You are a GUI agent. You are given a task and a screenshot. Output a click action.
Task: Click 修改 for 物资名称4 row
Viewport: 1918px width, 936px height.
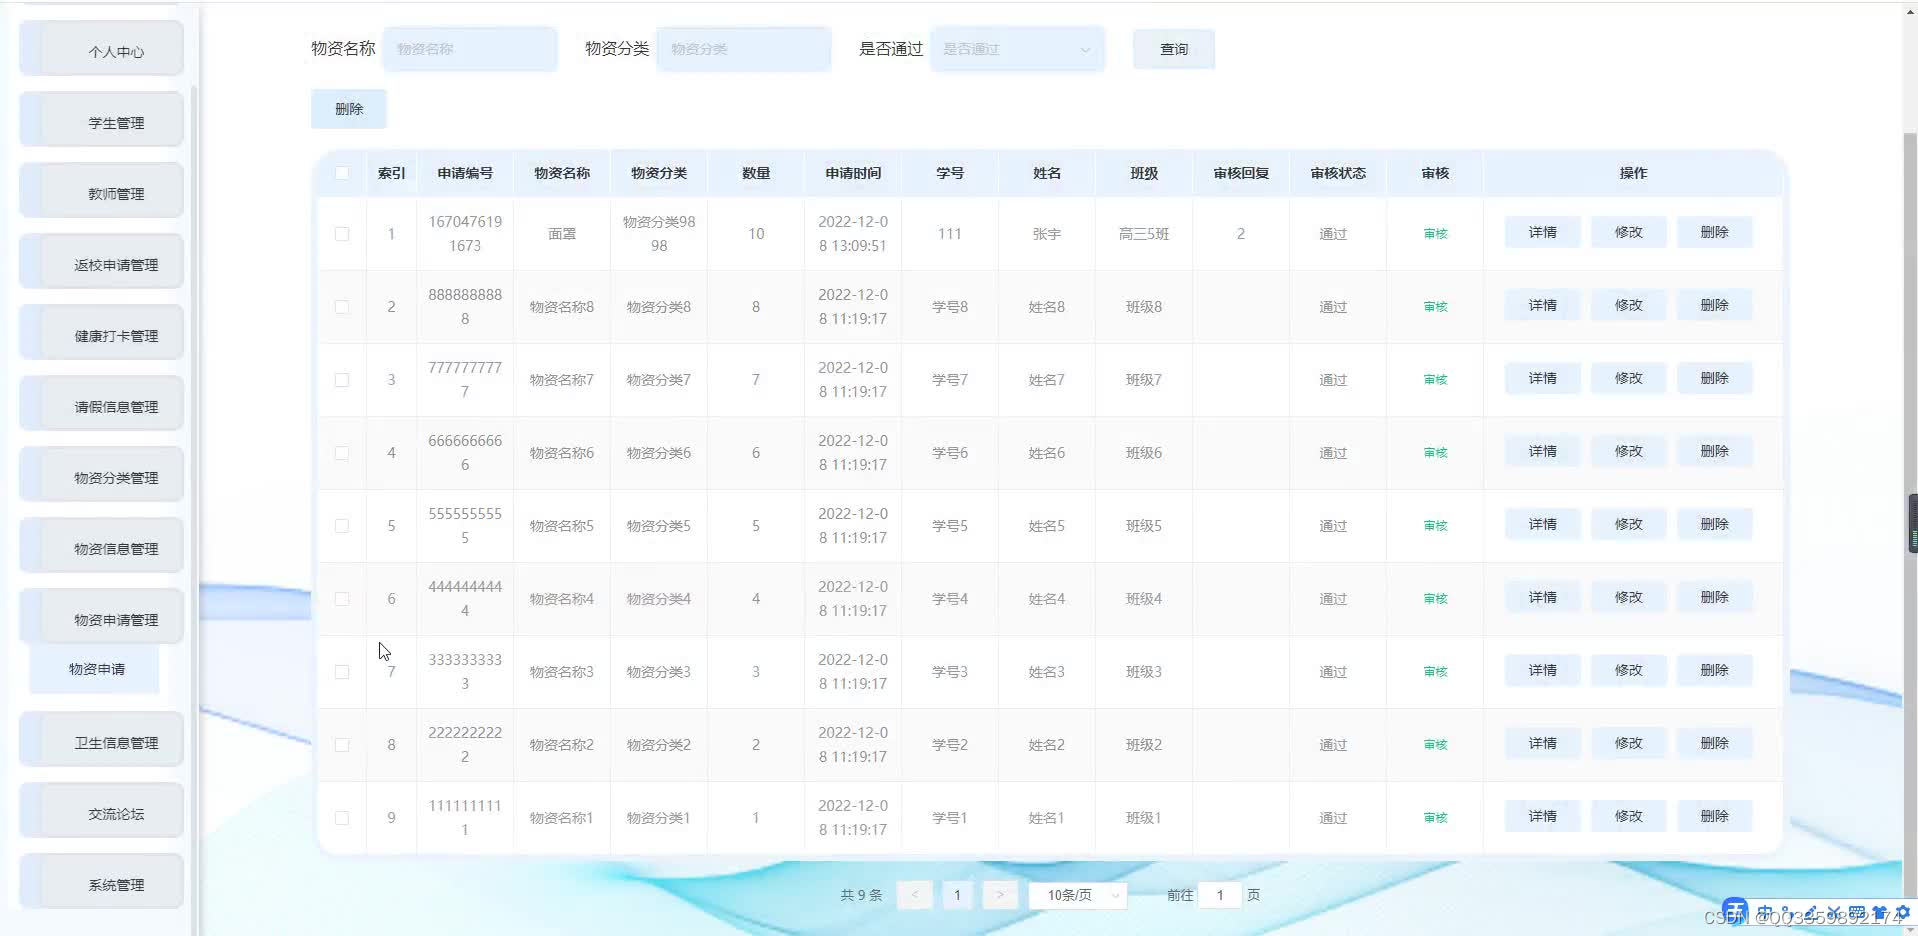click(x=1629, y=597)
